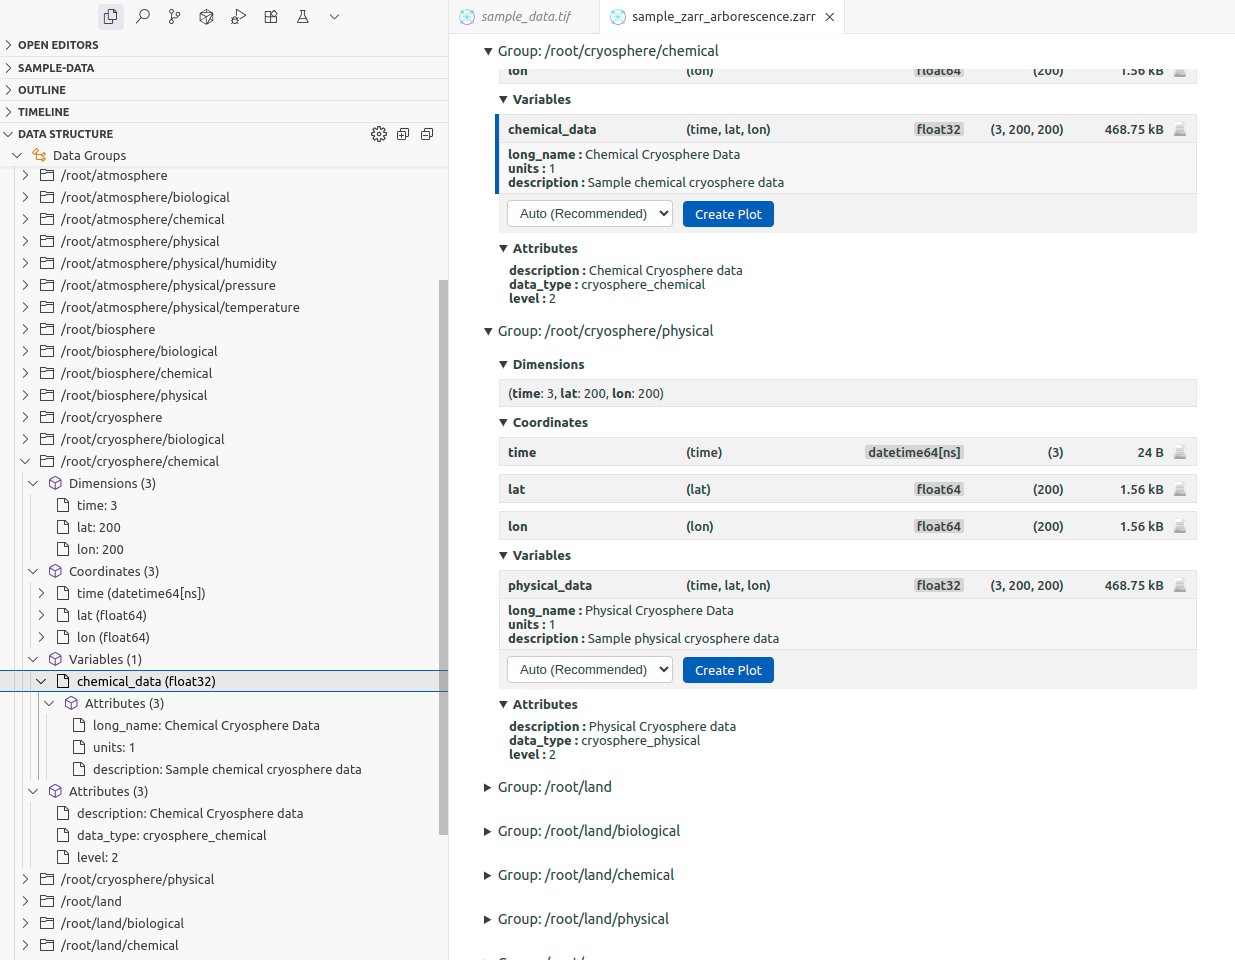Collapse the chemical_data (float32) tree item

pyautogui.click(x=41, y=680)
